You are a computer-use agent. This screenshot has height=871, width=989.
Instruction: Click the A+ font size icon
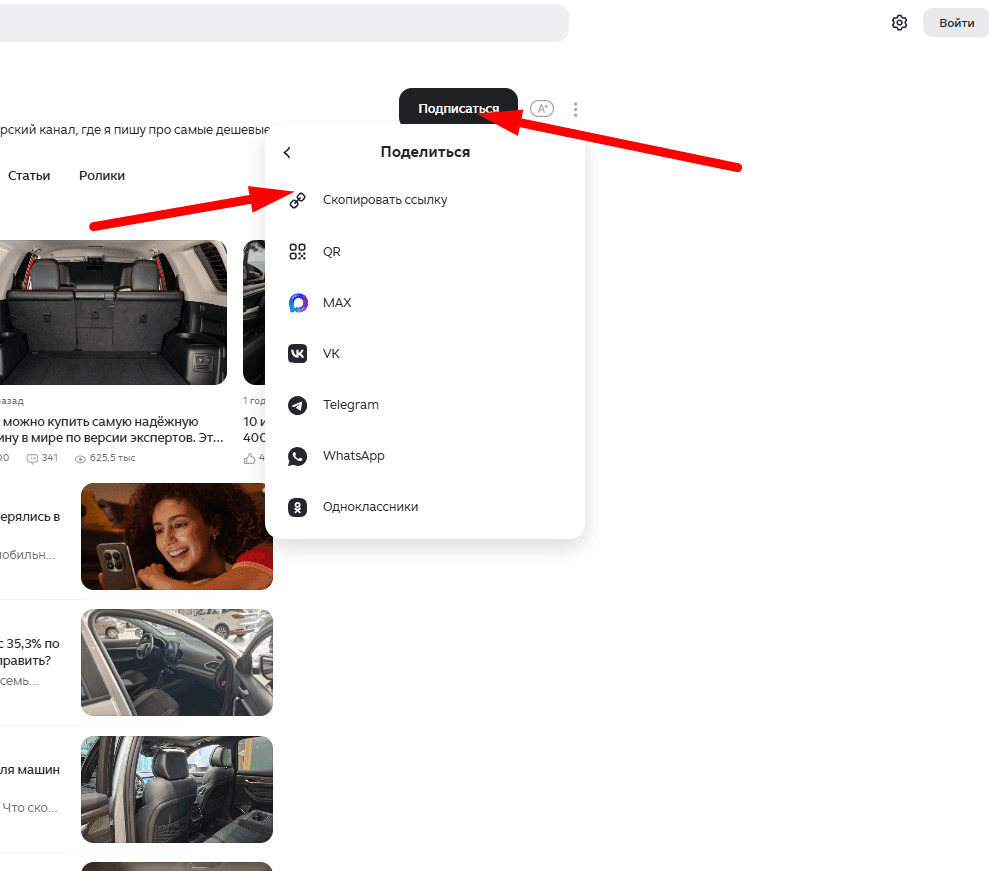point(542,108)
